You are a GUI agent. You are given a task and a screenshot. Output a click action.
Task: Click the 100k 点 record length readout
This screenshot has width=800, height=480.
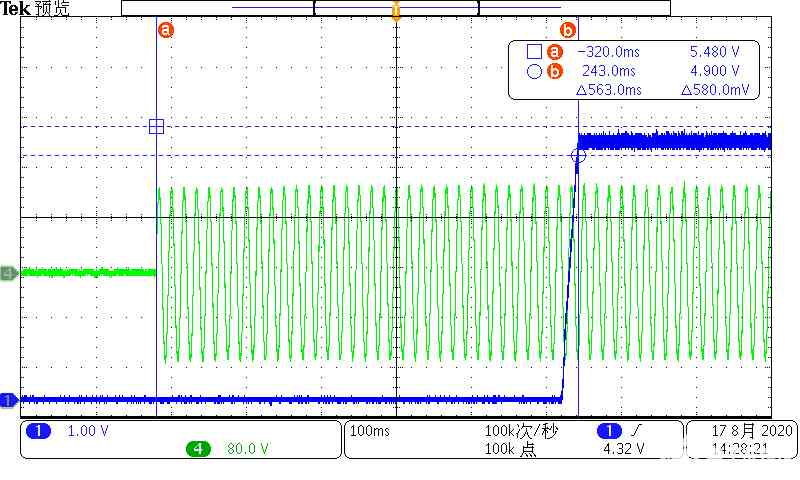coord(510,449)
